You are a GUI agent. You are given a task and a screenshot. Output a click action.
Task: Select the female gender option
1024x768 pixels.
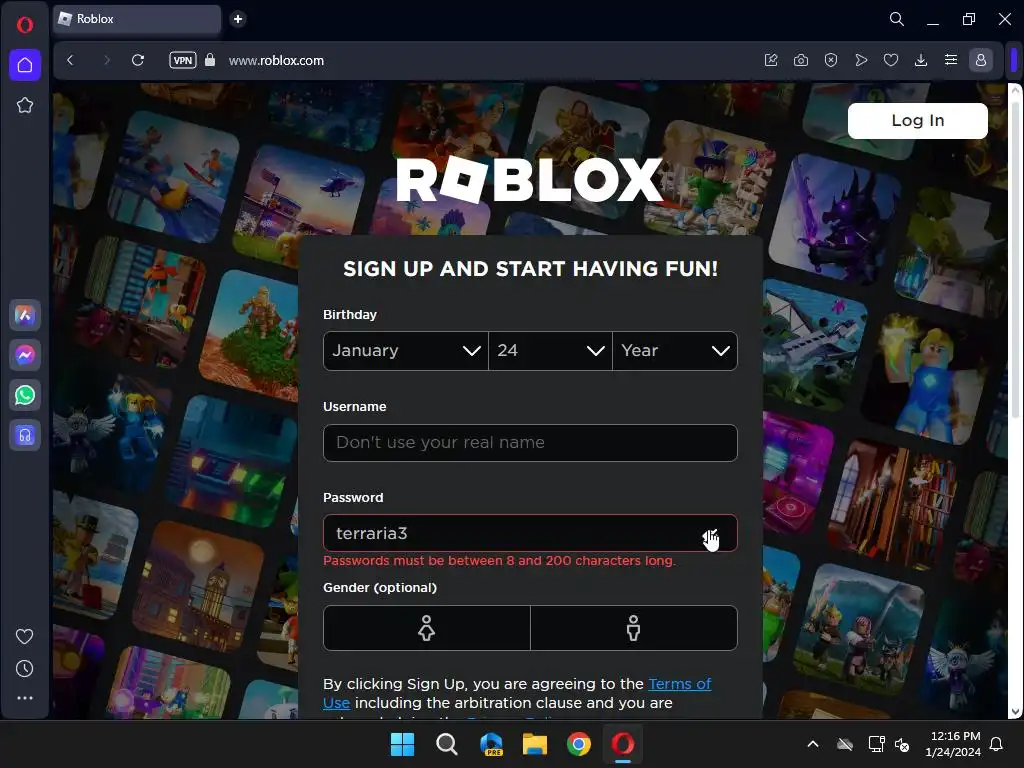(x=426, y=628)
